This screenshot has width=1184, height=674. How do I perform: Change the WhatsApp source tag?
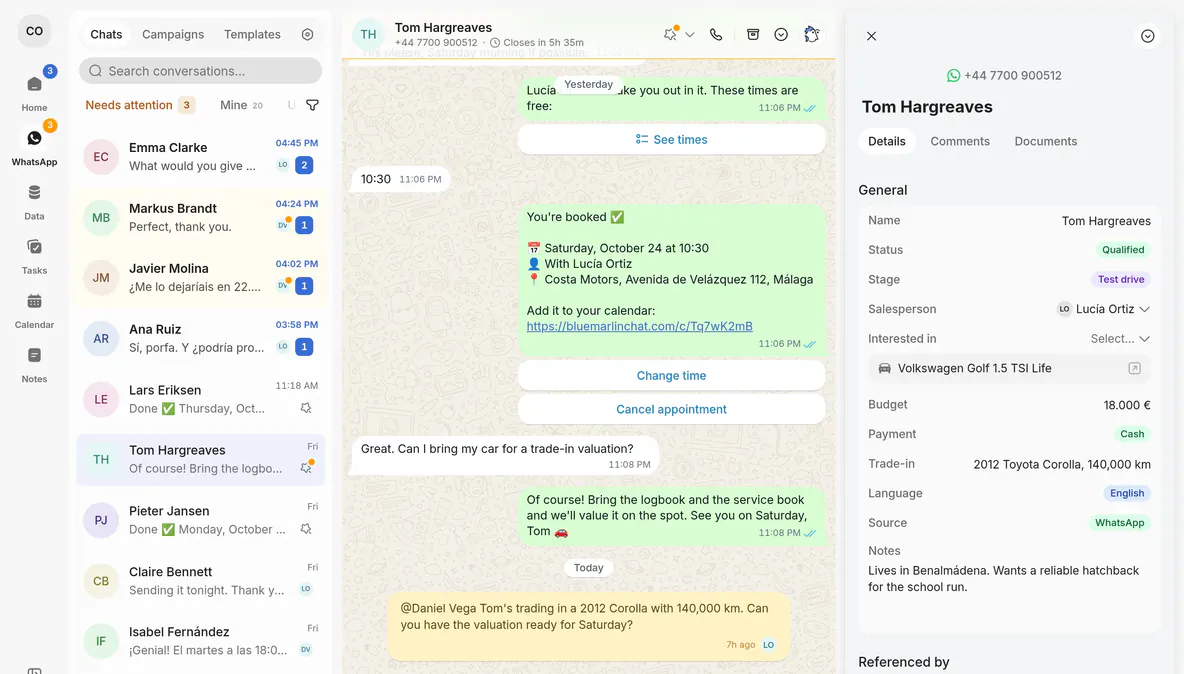[1119, 522]
